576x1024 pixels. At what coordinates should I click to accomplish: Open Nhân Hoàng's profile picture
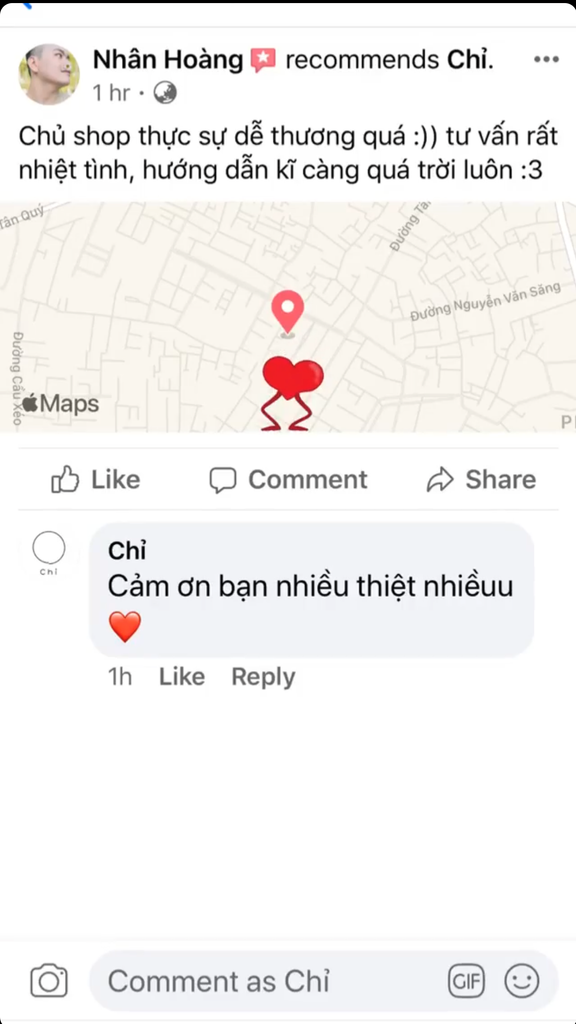click(x=50, y=74)
